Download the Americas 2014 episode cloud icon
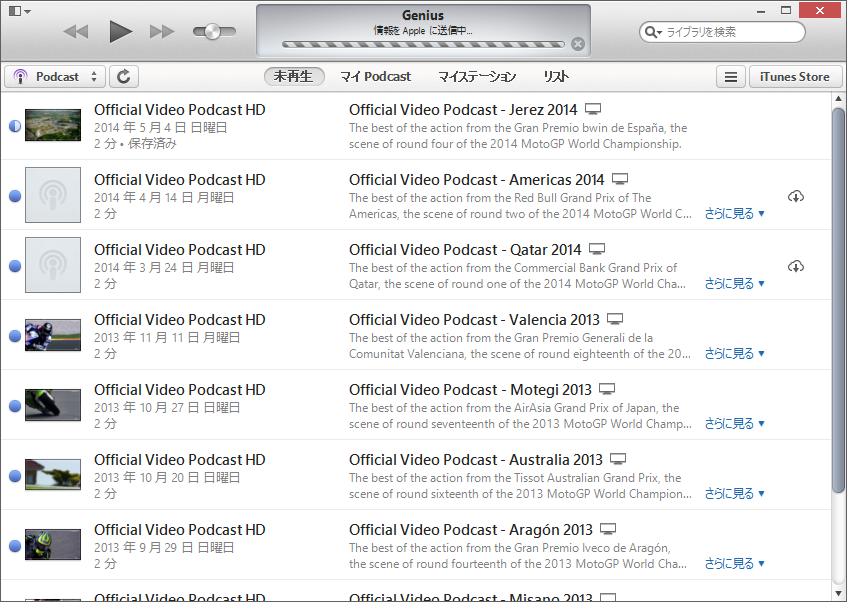Viewport: 847px width, 602px height. [796, 196]
